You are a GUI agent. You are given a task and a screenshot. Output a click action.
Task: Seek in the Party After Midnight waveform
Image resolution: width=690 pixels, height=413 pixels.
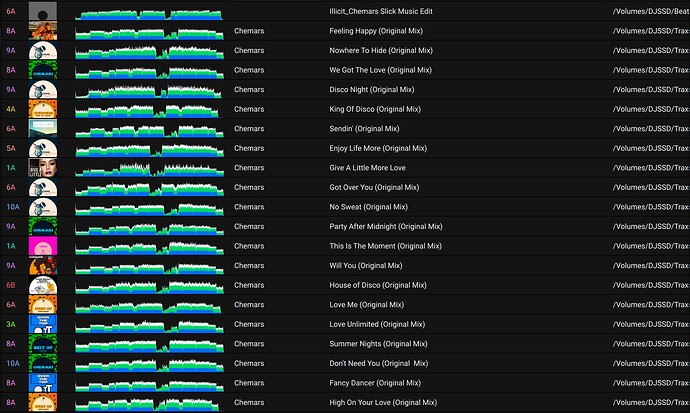pyautogui.click(x=149, y=227)
